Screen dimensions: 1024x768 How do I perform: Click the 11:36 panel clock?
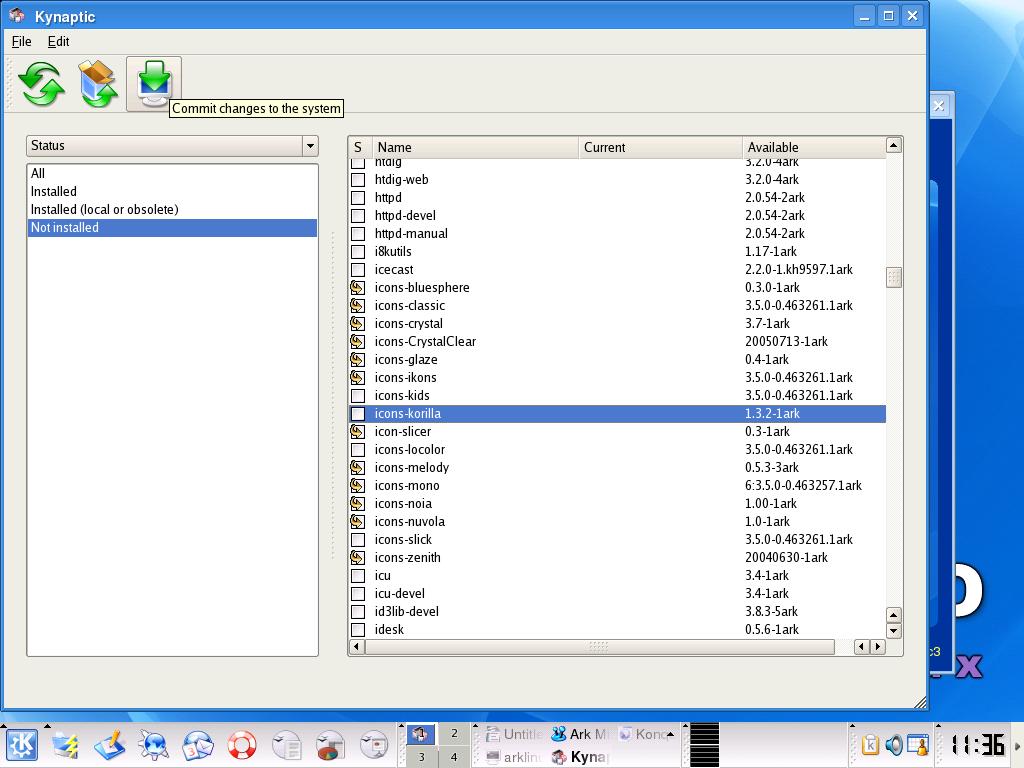[977, 745]
